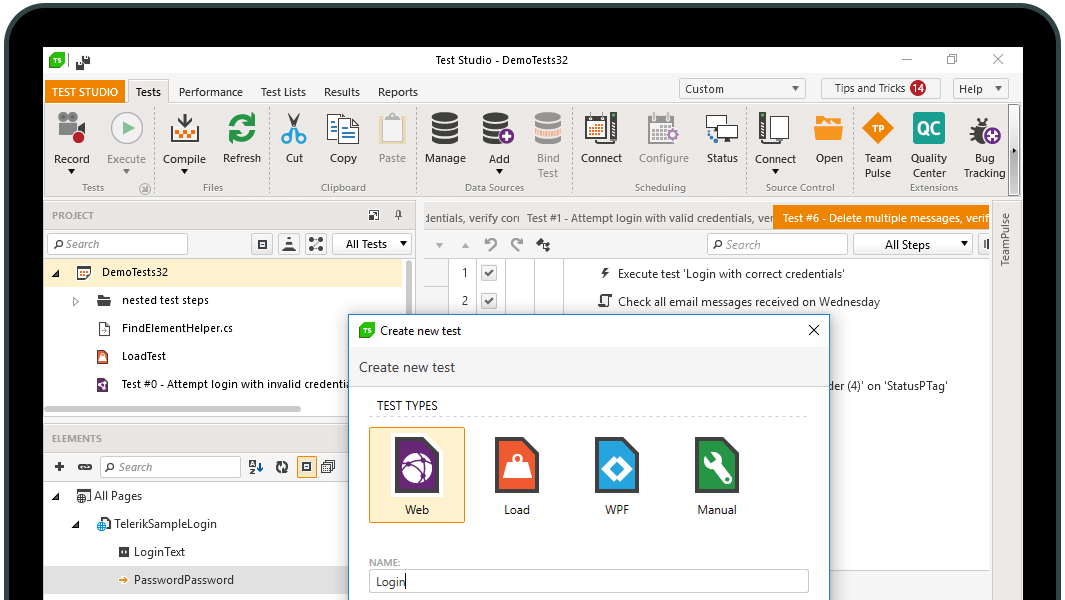Click the NAME field containing Login

pyautogui.click(x=589, y=582)
